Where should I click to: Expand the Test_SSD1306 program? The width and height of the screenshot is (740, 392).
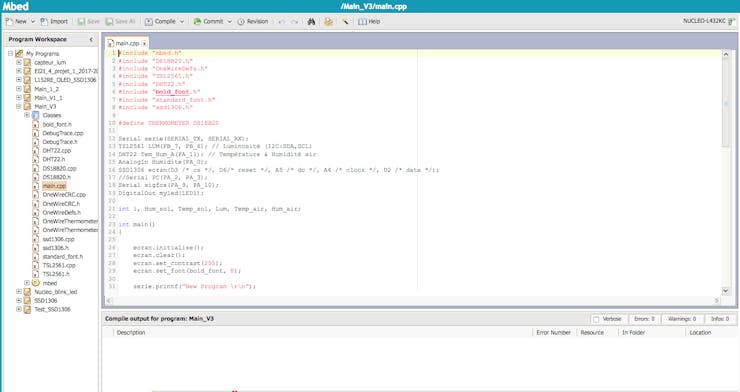click(x=19, y=309)
